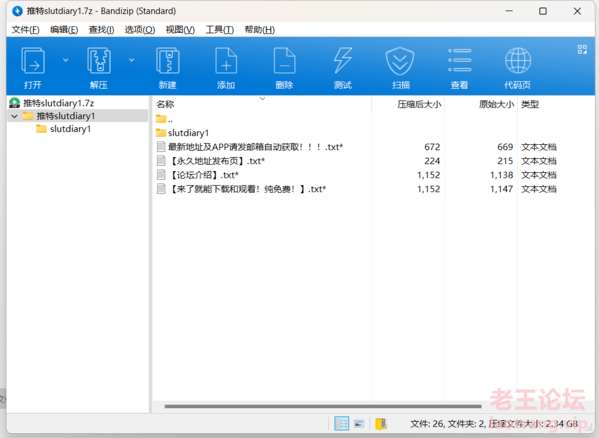
Task: Expand the dropdown arrow beside 解压
Action: (x=132, y=60)
